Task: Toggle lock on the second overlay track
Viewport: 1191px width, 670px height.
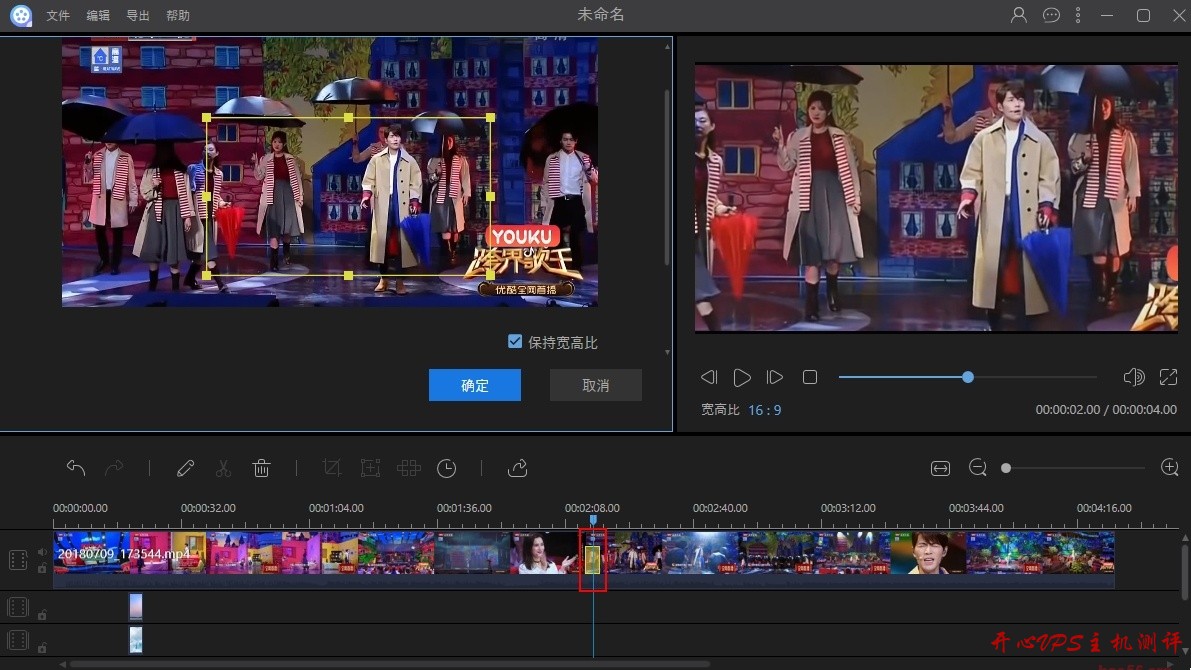Action: (42, 648)
